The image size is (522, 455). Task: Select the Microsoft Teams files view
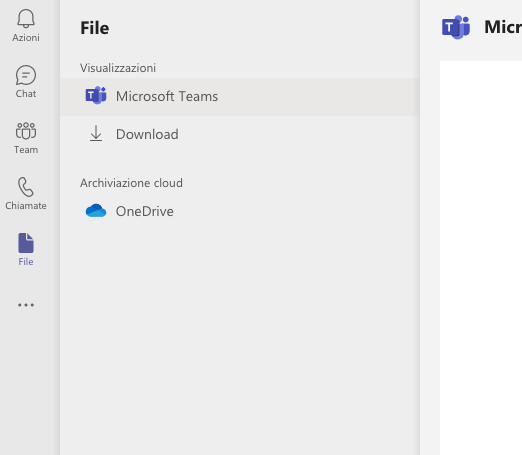[x=240, y=97]
